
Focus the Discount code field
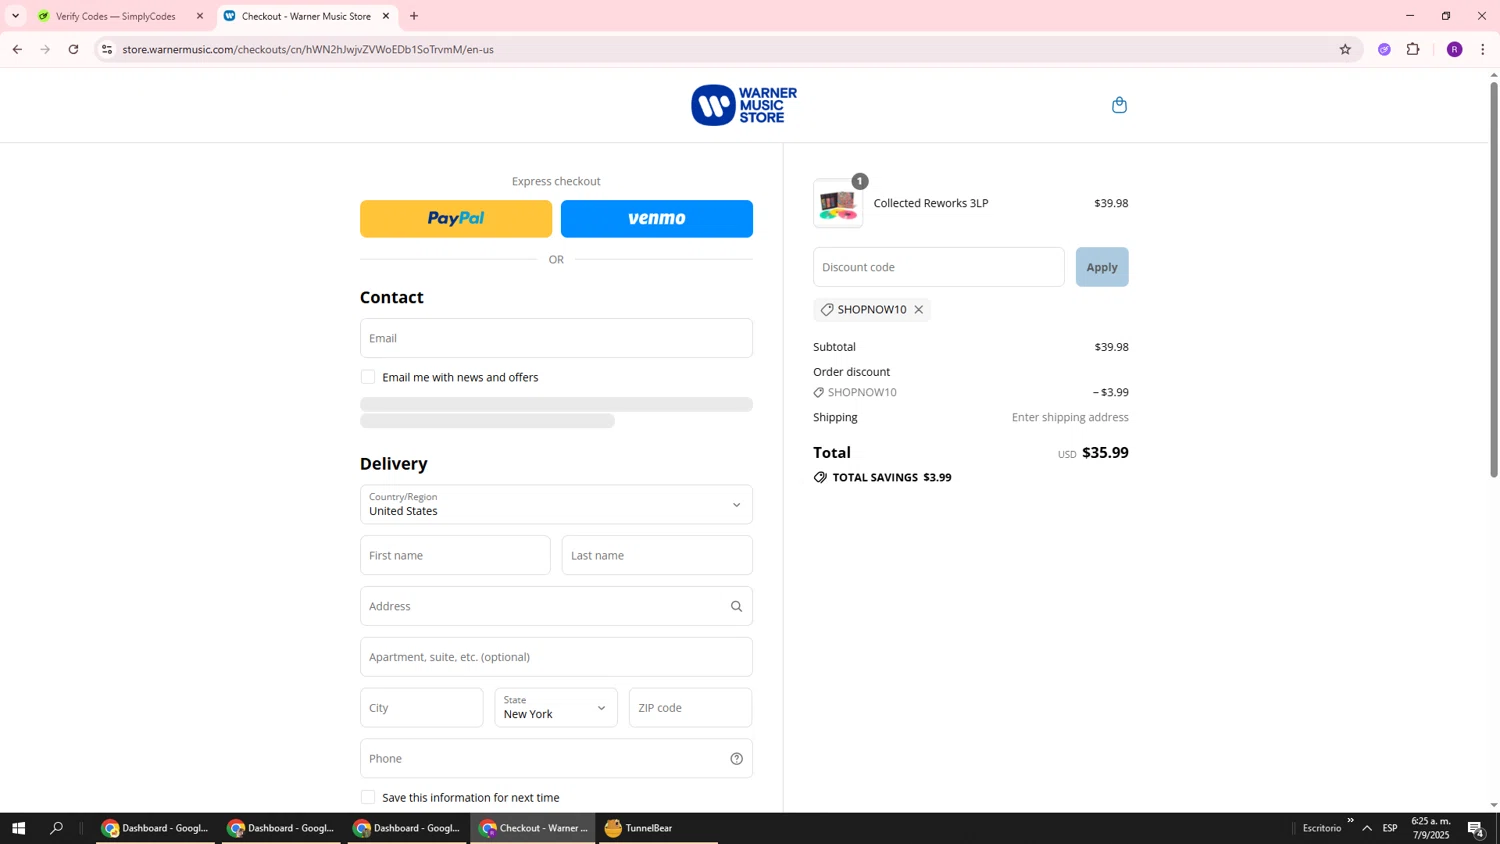[939, 267]
